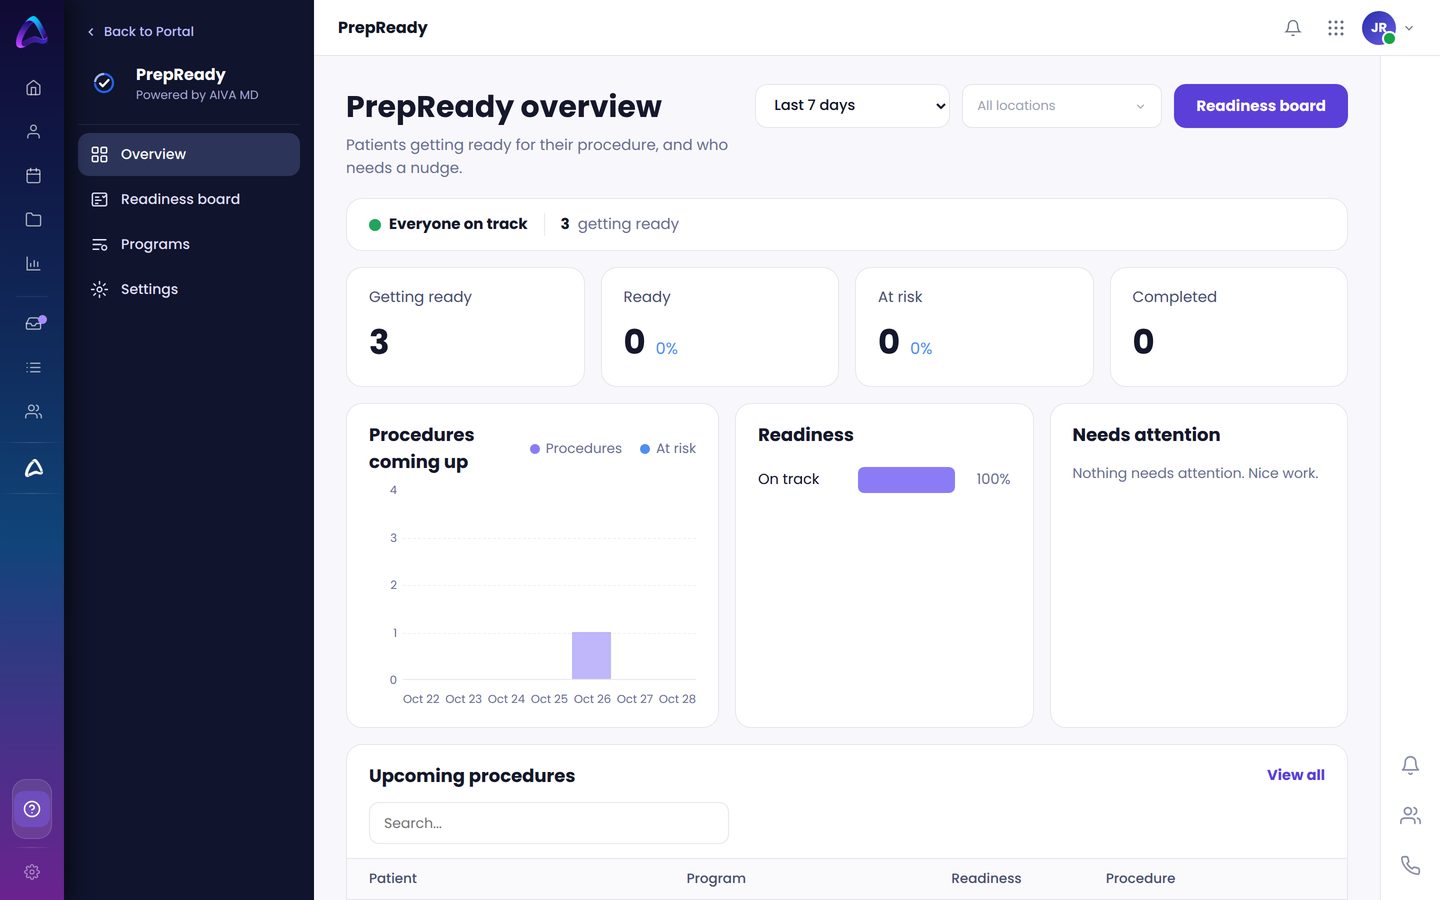Open the apps grid launcher icon
Screen dimensions: 1440x900
[x=1336, y=28]
